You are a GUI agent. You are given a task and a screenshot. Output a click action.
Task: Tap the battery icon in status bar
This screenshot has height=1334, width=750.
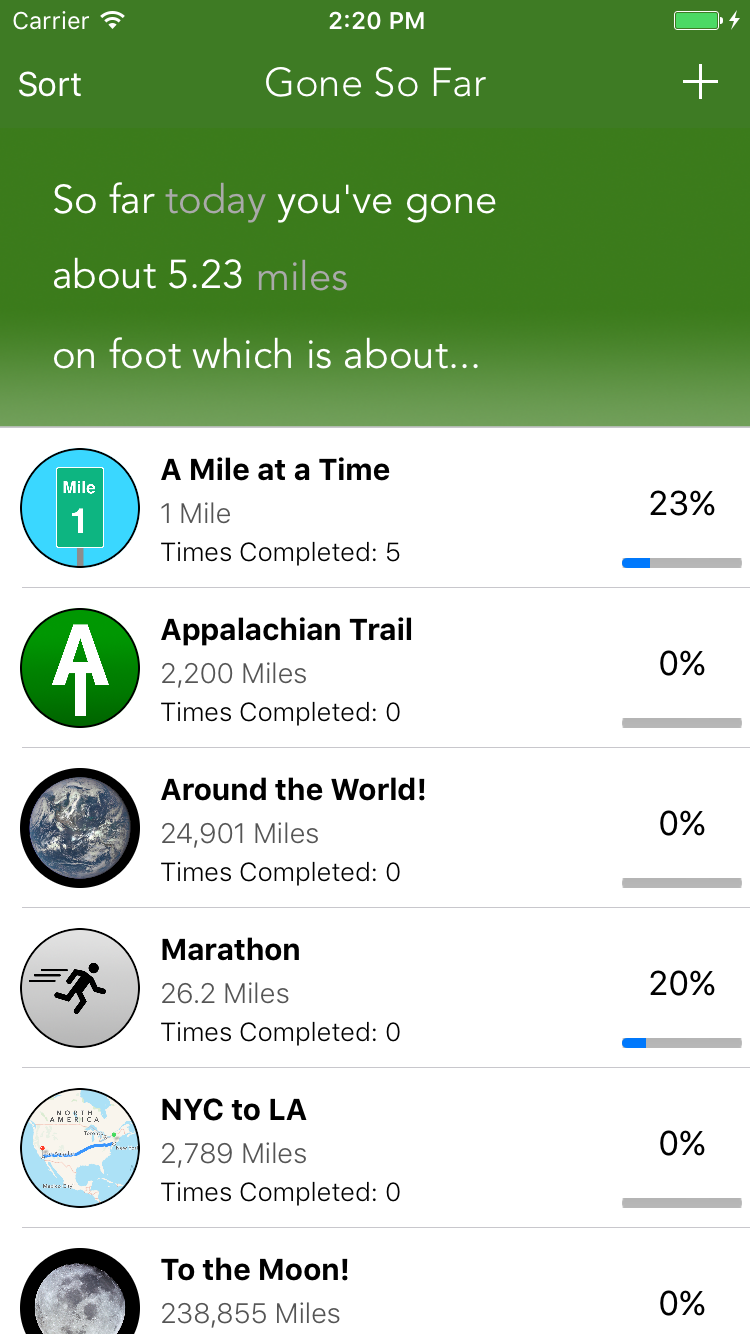(697, 20)
